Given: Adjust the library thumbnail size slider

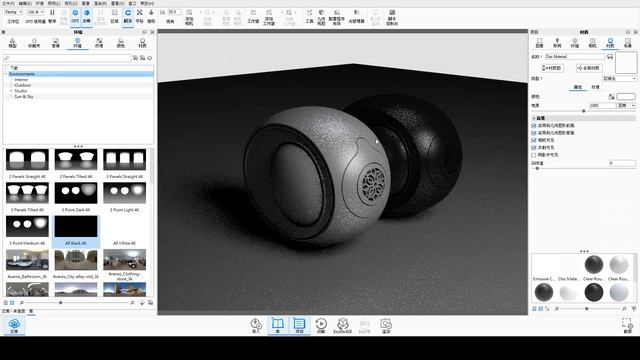Looking at the screenshot, I should tap(60, 303).
